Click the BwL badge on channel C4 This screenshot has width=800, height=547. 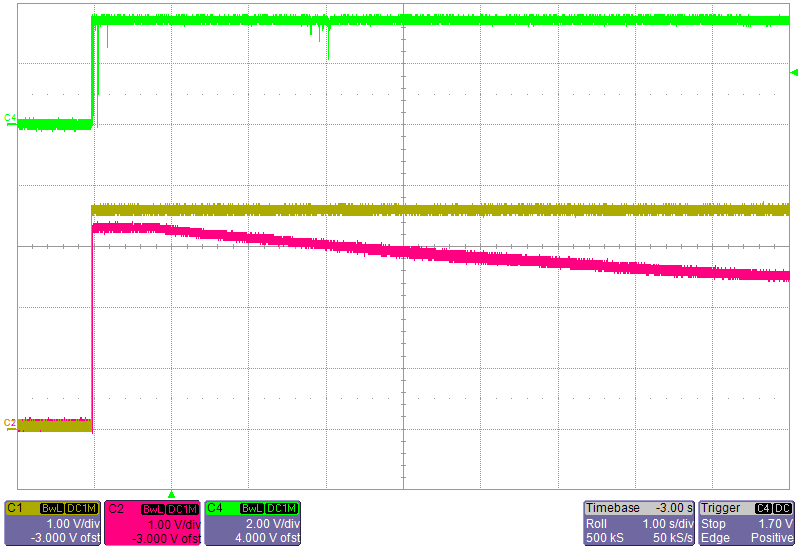click(252, 508)
